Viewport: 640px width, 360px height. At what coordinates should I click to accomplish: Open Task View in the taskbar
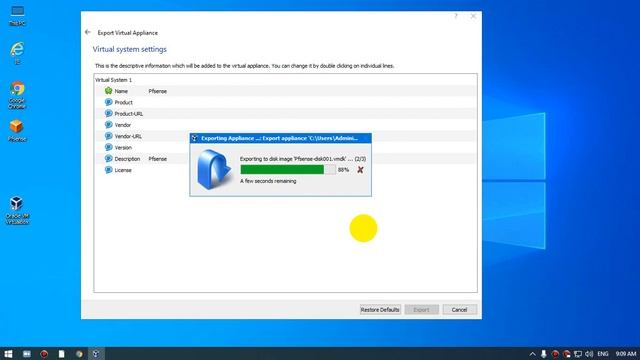tap(27, 353)
